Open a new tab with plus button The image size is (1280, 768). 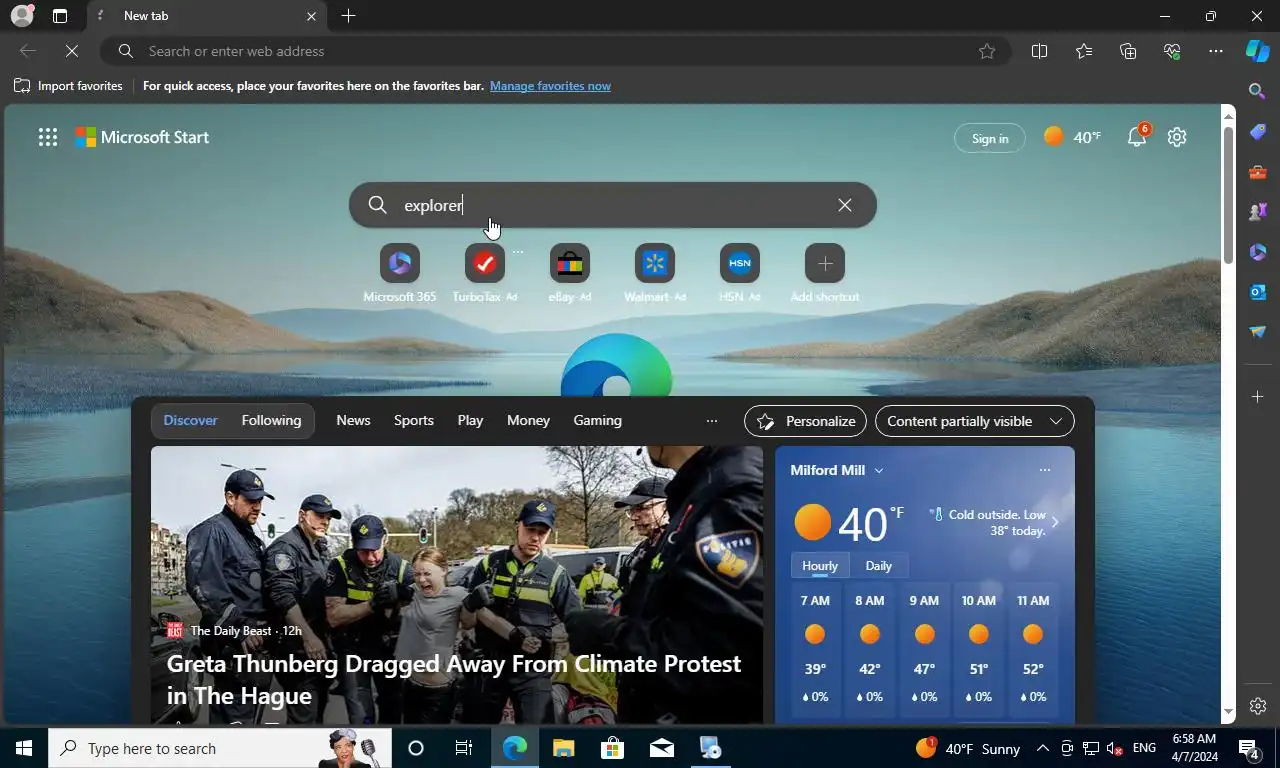tap(348, 16)
